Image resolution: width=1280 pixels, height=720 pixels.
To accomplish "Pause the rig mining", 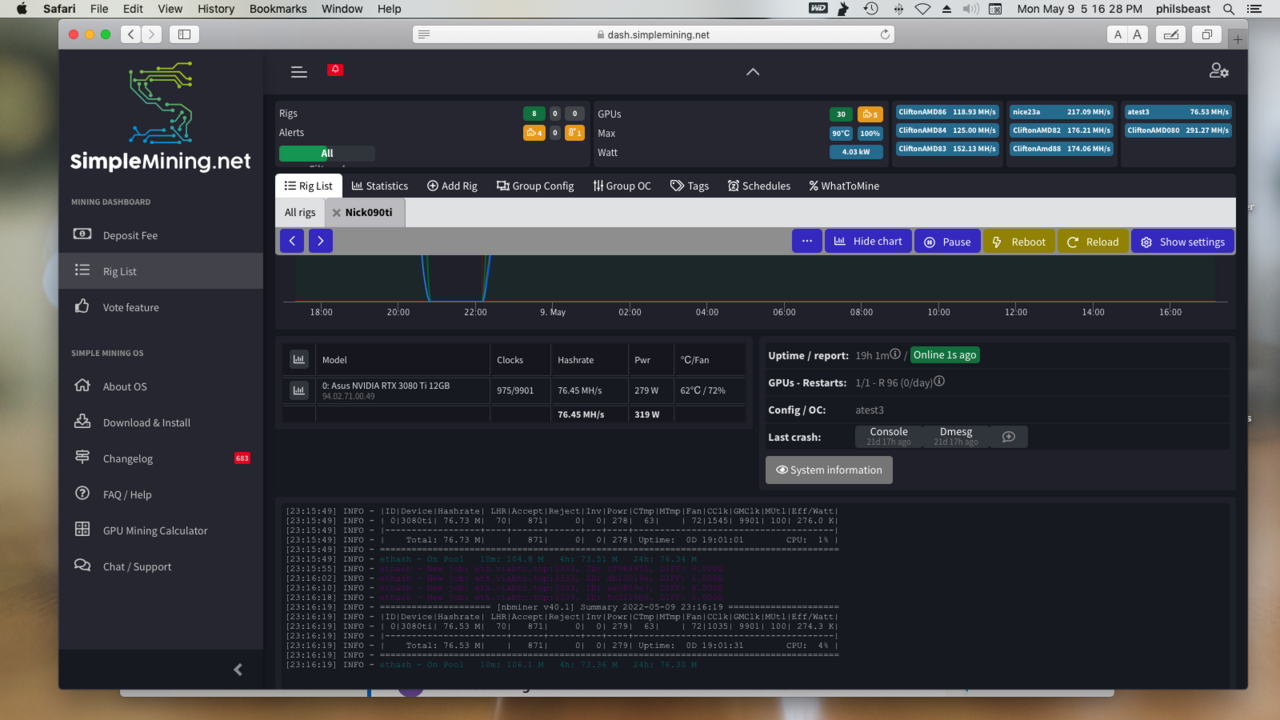I will pos(947,241).
